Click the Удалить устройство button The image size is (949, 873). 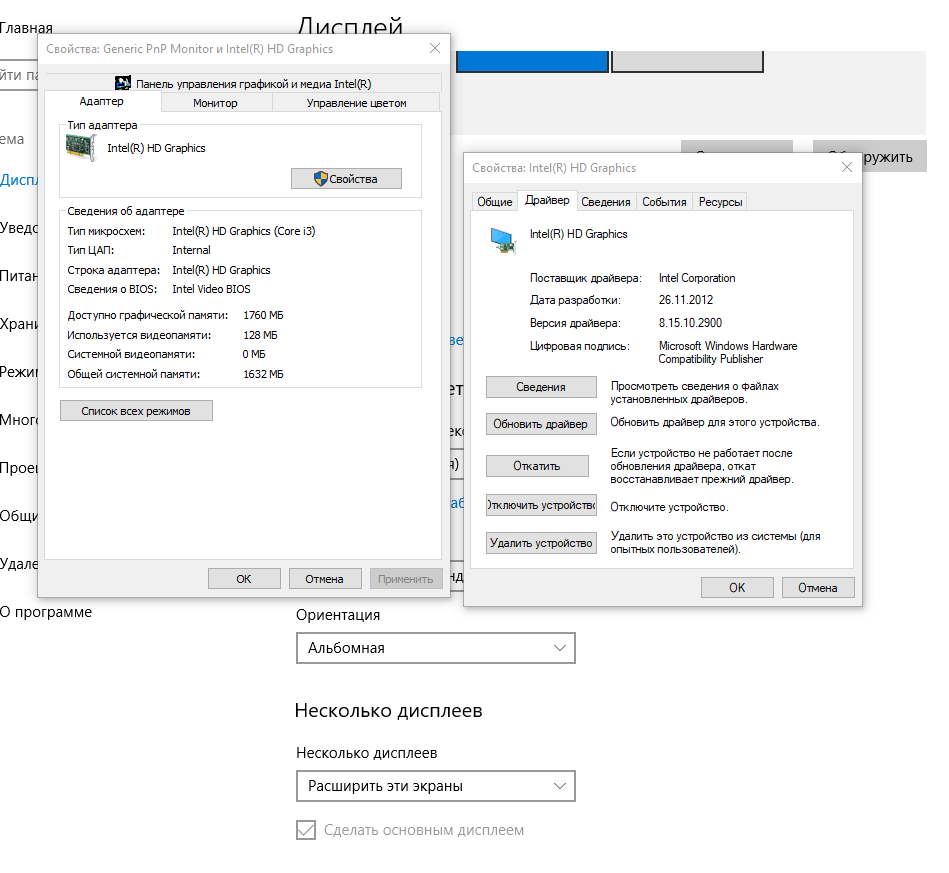click(x=541, y=543)
